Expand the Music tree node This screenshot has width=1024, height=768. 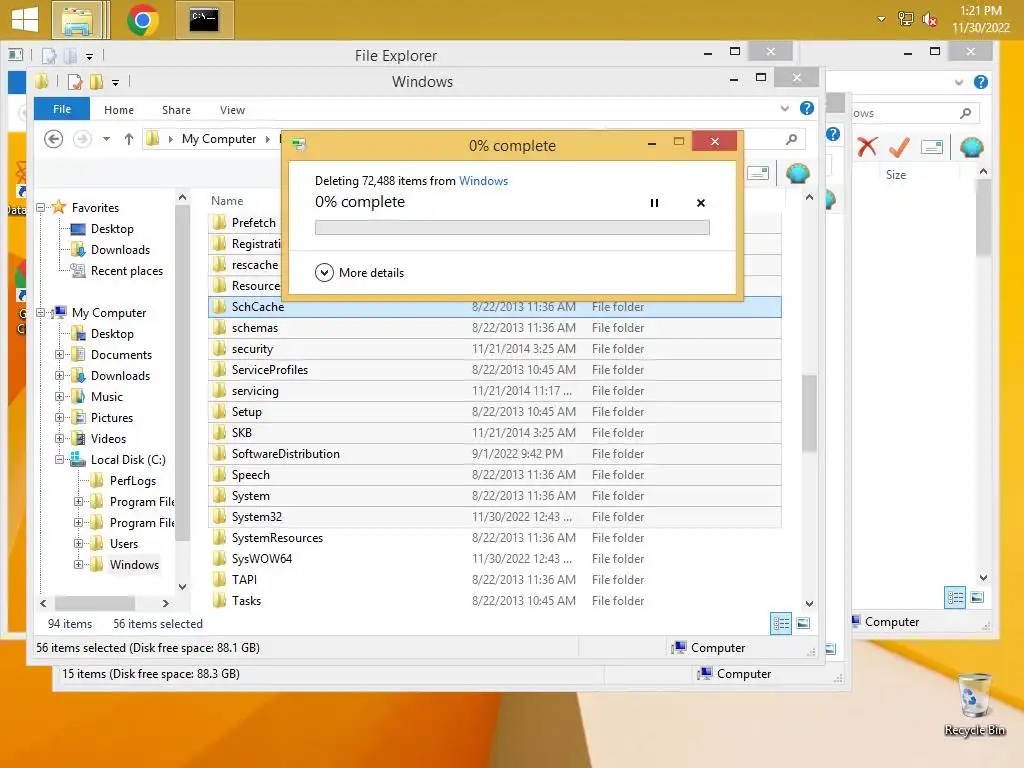pos(59,396)
